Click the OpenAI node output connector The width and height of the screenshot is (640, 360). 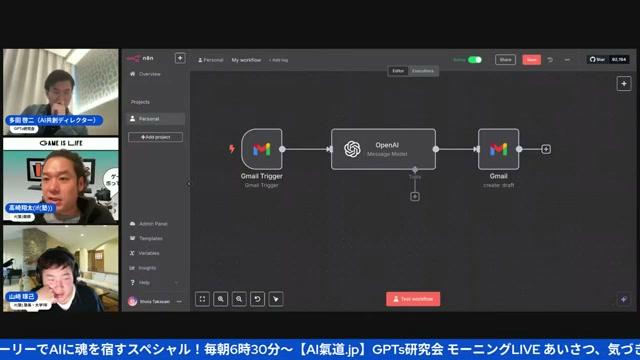tap(436, 149)
